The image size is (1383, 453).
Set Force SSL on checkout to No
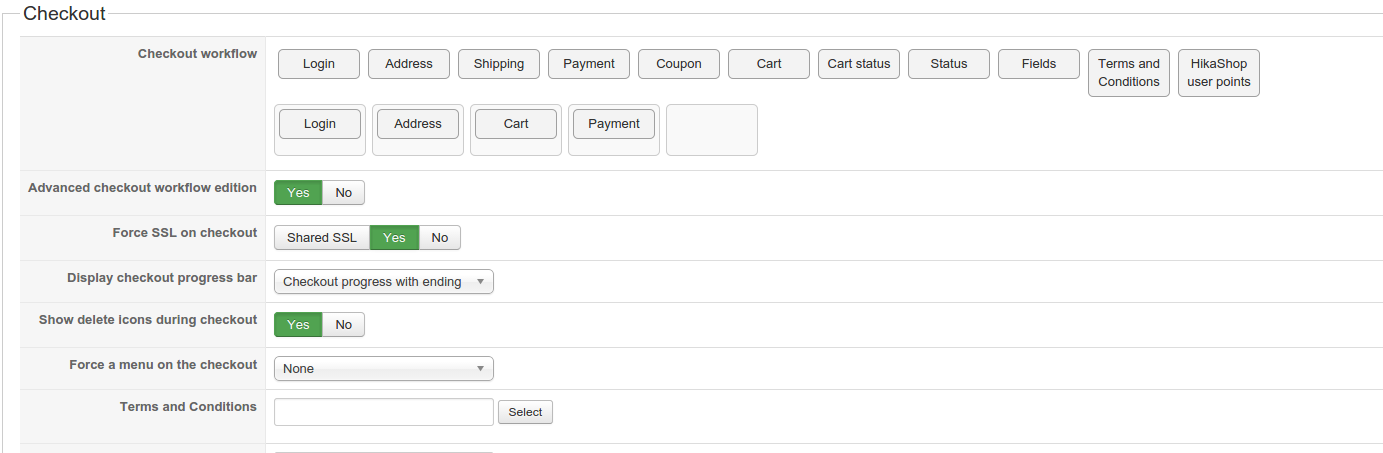[x=439, y=238]
